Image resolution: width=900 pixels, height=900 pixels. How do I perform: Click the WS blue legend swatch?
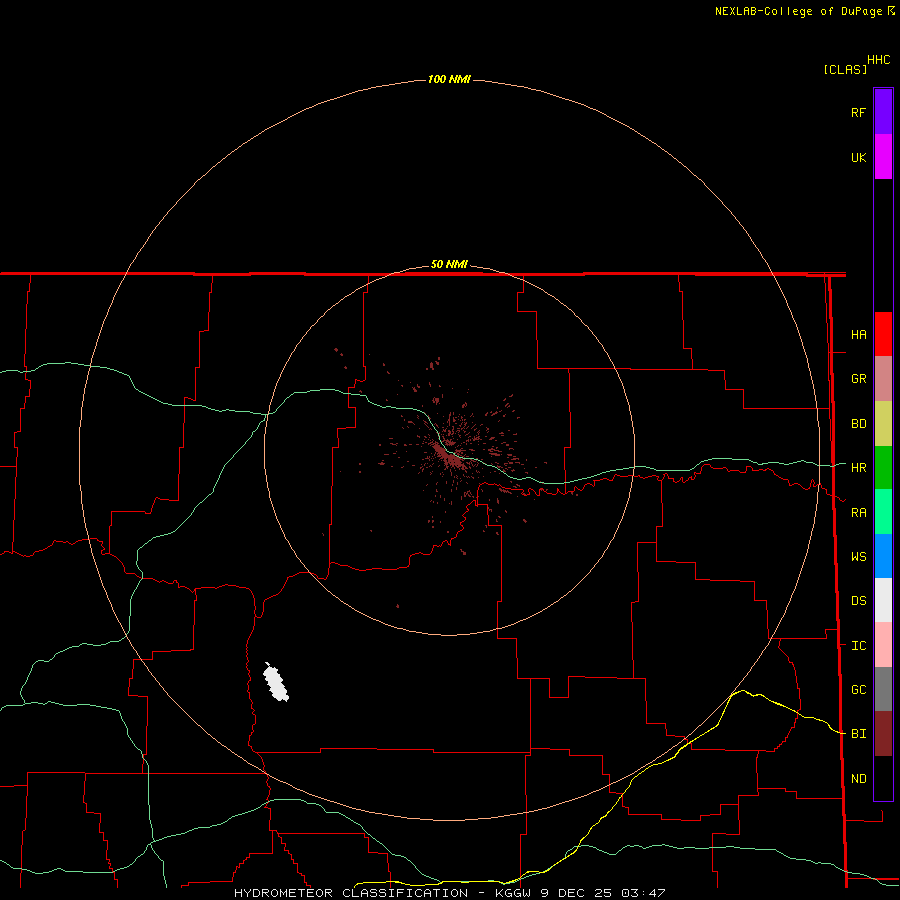[x=883, y=556]
